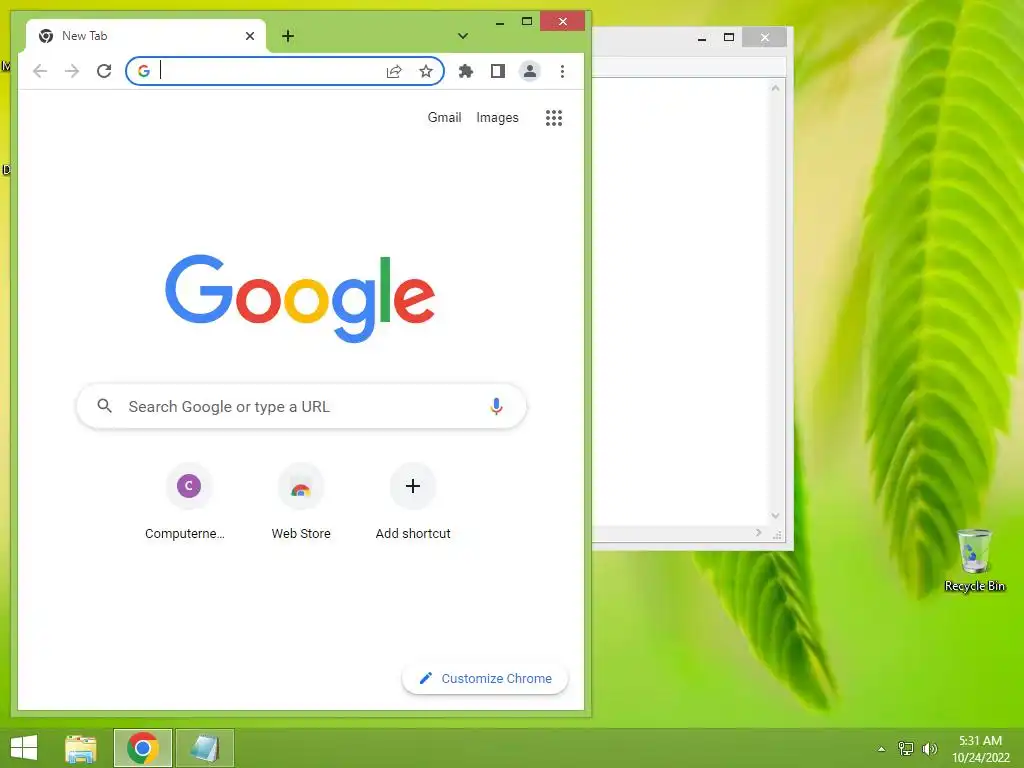Switch to the notepad taskbar app
The image size is (1024, 768).
click(x=204, y=748)
